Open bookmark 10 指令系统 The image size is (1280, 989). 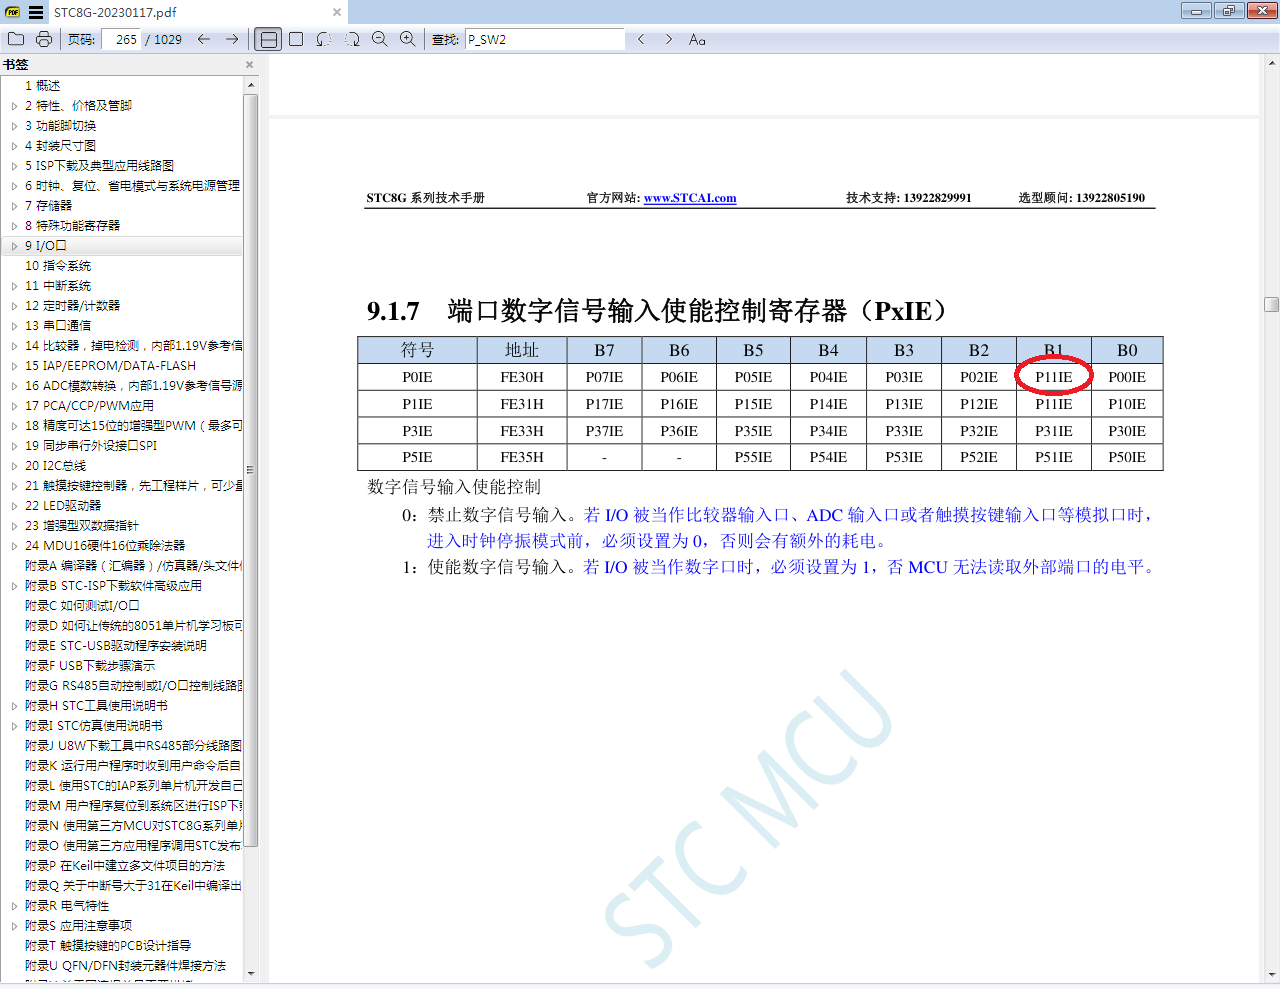58,266
